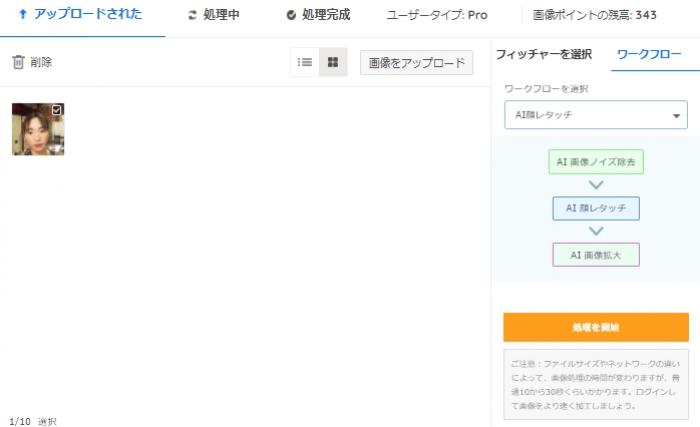
Task: Click the chevron above AI 画像拡大
Action: coord(596,231)
